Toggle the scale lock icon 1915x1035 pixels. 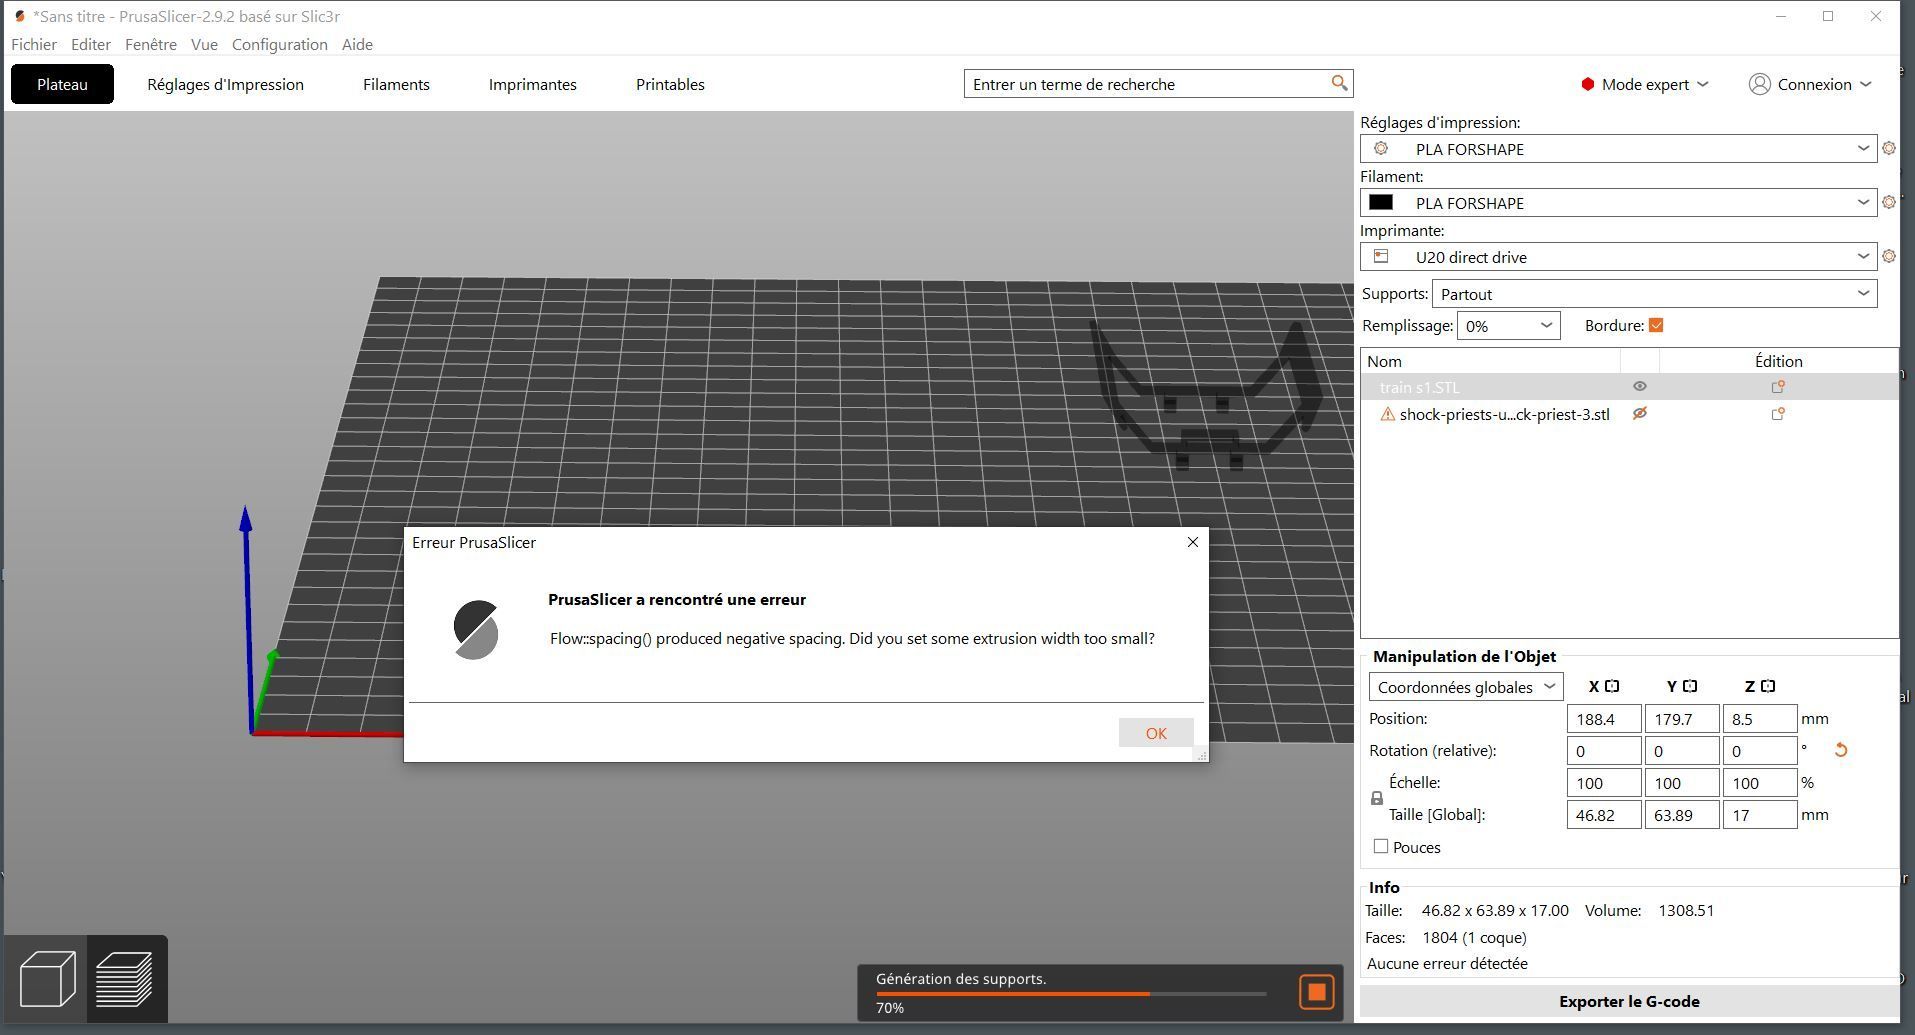tap(1377, 798)
